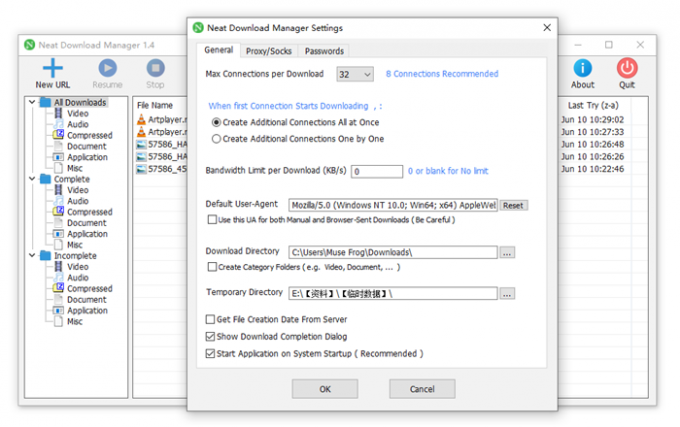This screenshot has width=680, height=427.
Task: Toggle Show Download Completion Dialog checkbox
Action: 210,337
